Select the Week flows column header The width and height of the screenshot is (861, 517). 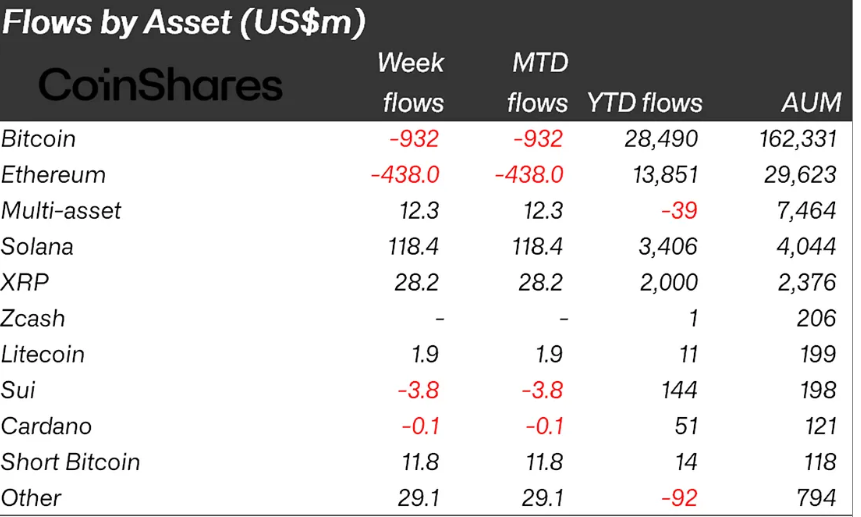point(410,83)
